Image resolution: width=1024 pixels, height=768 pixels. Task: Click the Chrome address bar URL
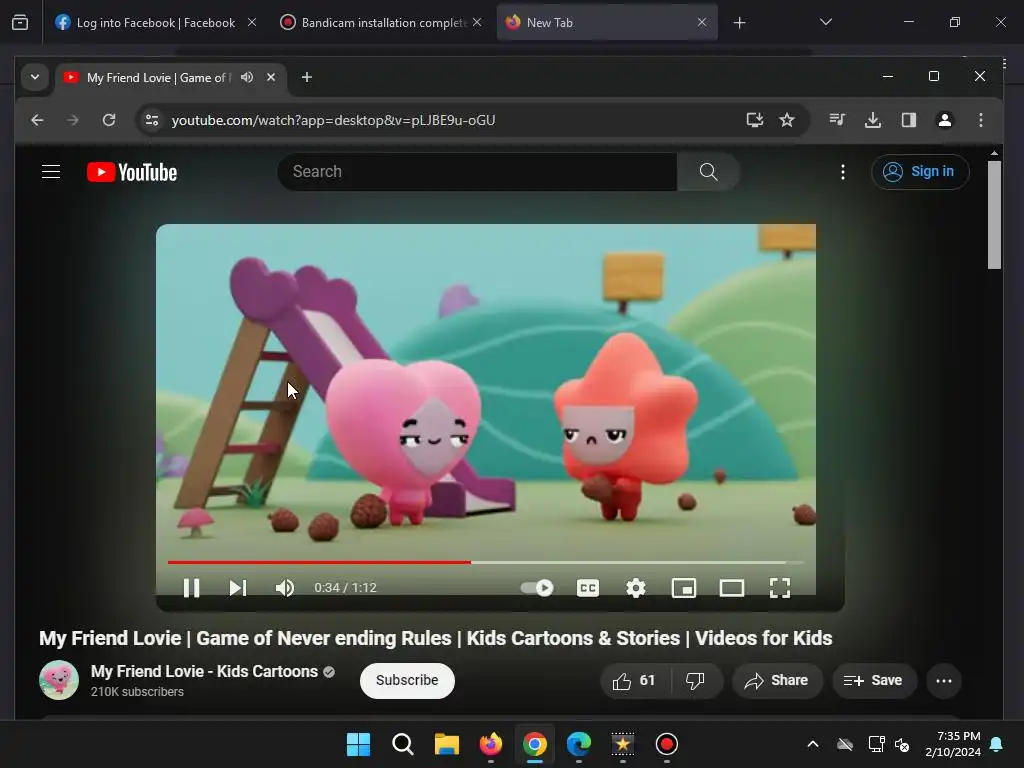point(333,120)
